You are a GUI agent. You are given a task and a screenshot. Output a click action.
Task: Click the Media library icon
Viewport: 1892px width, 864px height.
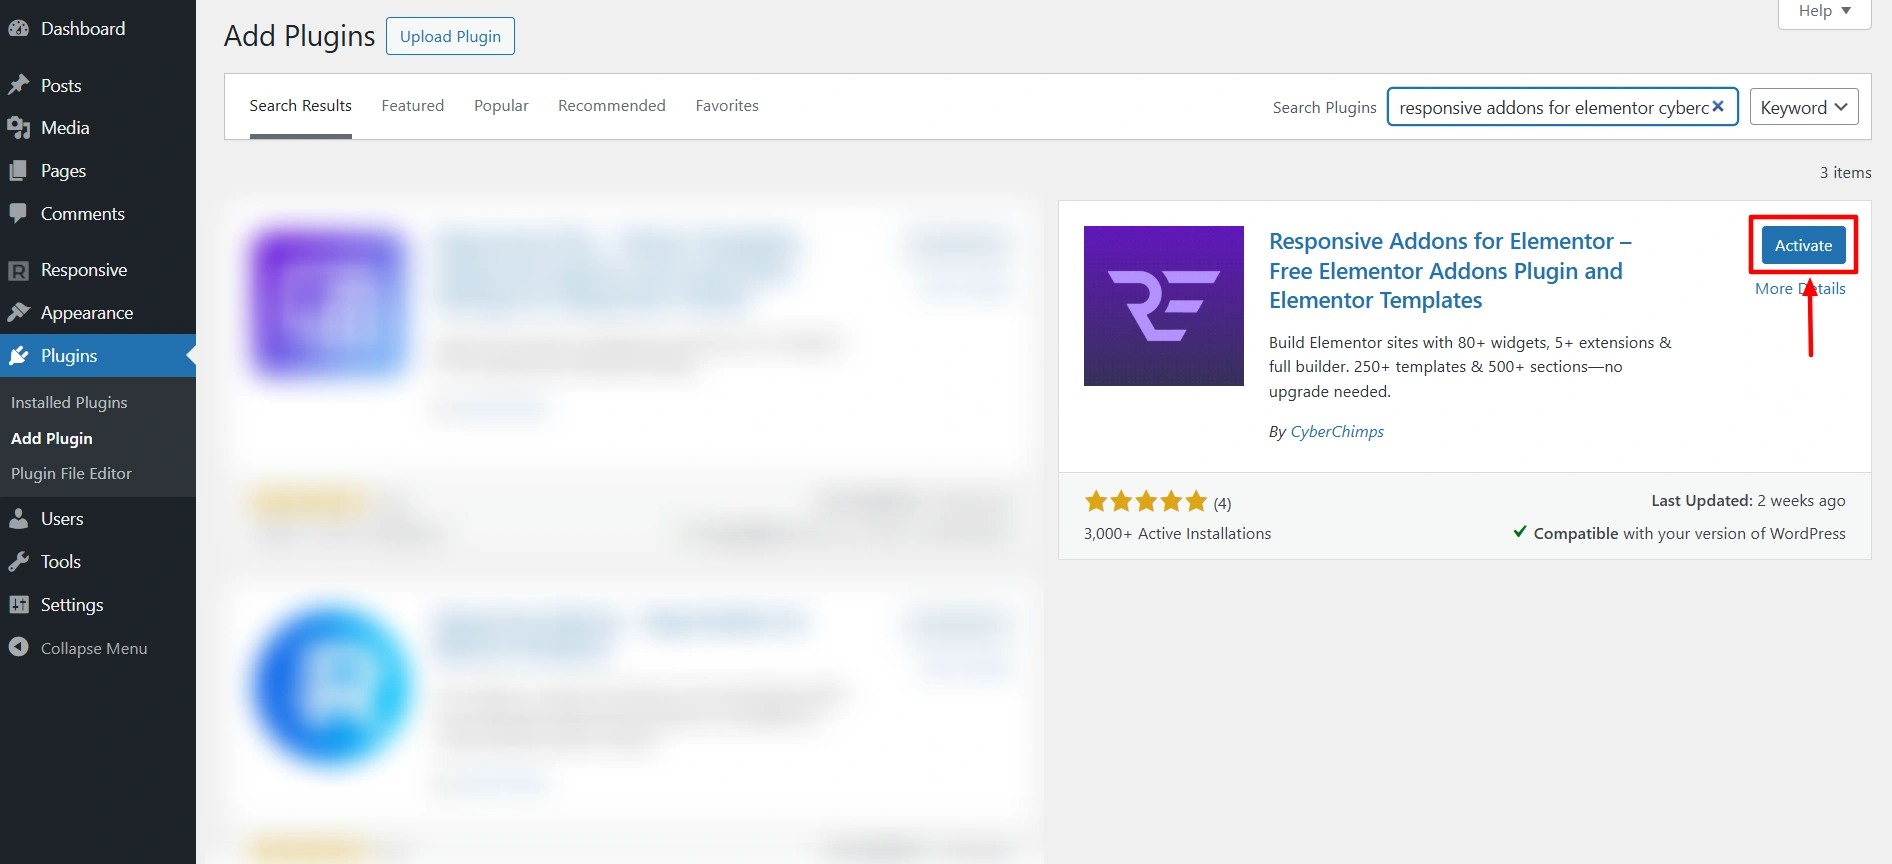(x=18, y=128)
